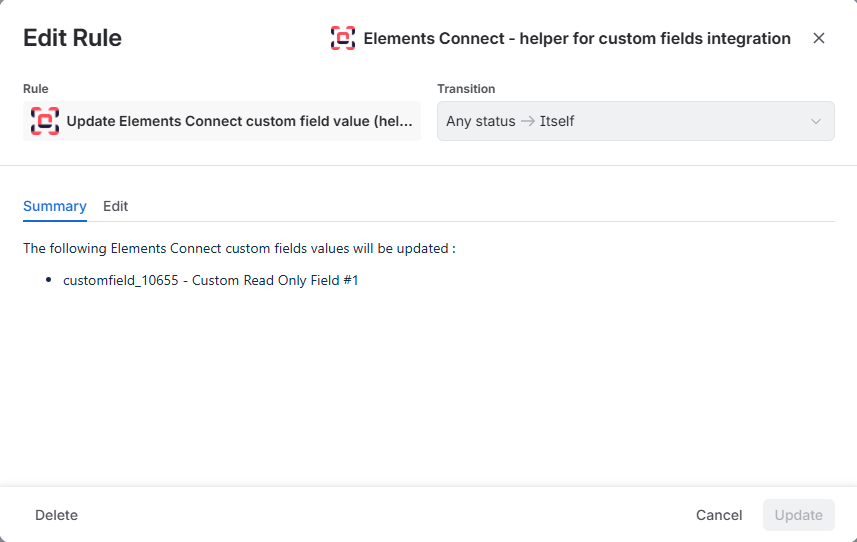Expand the Transition chevron arrow
Viewport: 857px width, 542px height.
(x=815, y=121)
